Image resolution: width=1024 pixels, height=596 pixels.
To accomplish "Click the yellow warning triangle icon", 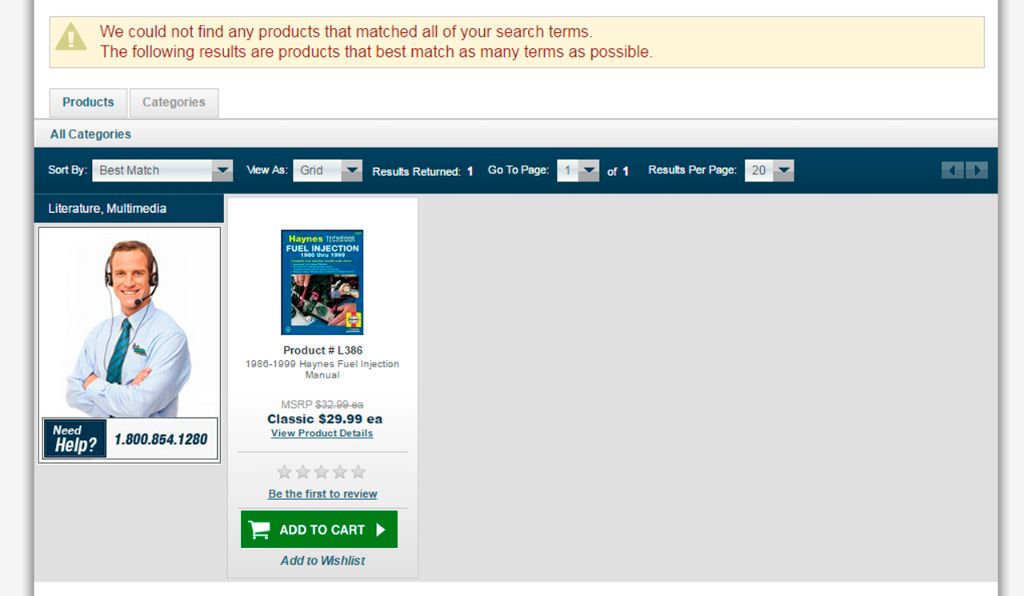I will point(71,37).
